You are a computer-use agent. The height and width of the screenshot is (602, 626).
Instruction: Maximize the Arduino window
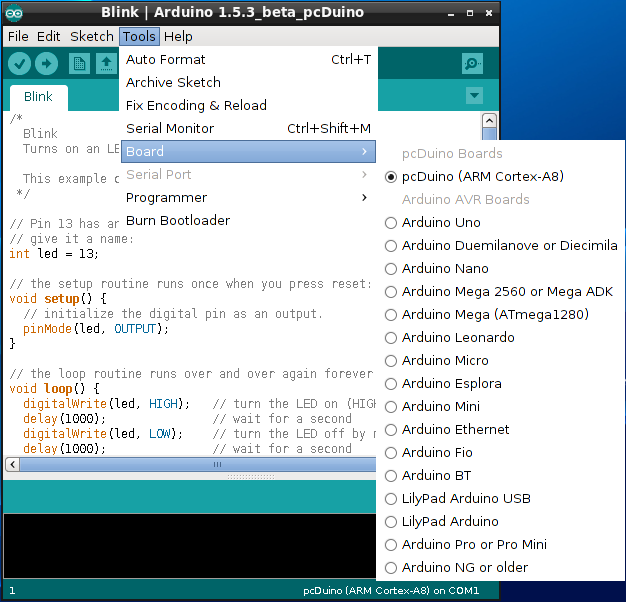point(470,13)
